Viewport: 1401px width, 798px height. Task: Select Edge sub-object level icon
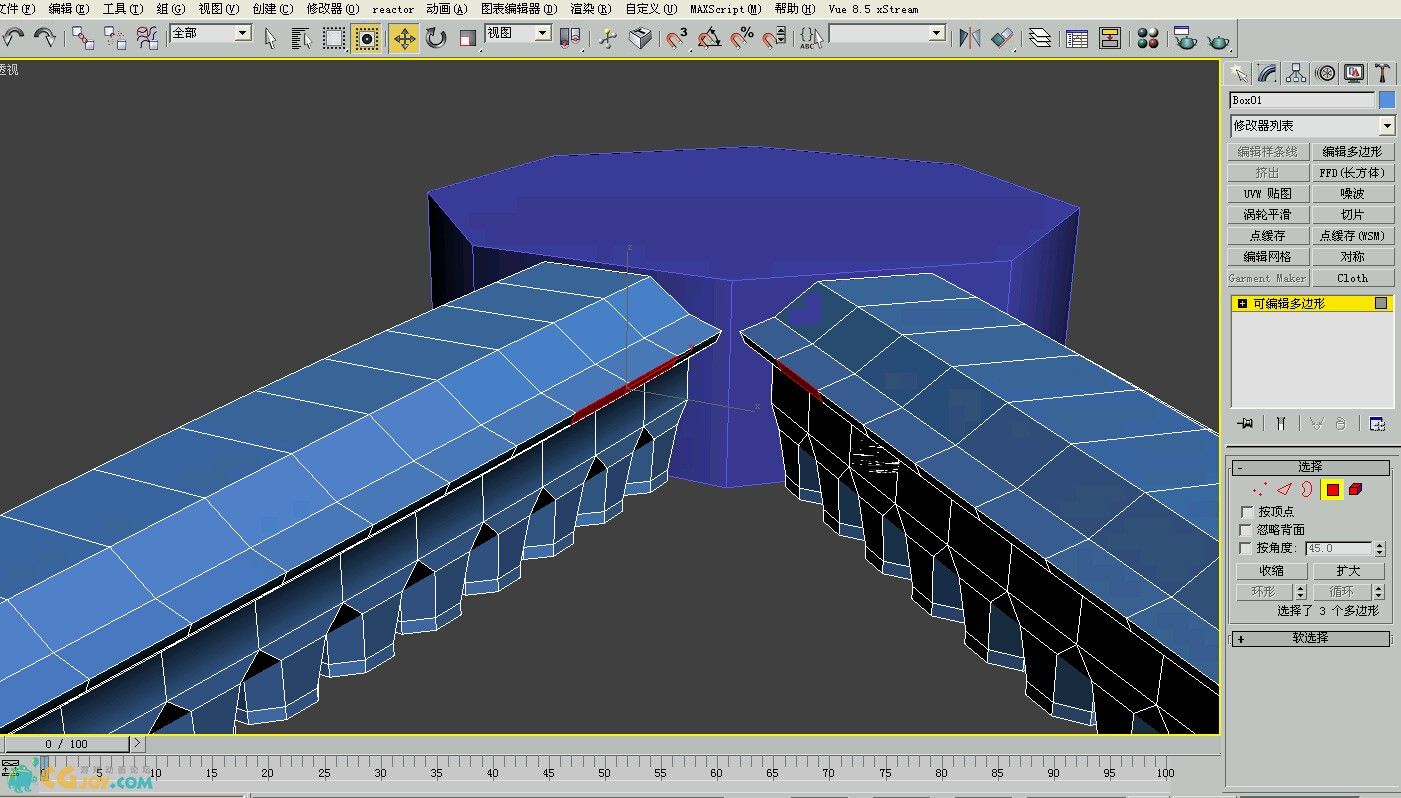1284,489
